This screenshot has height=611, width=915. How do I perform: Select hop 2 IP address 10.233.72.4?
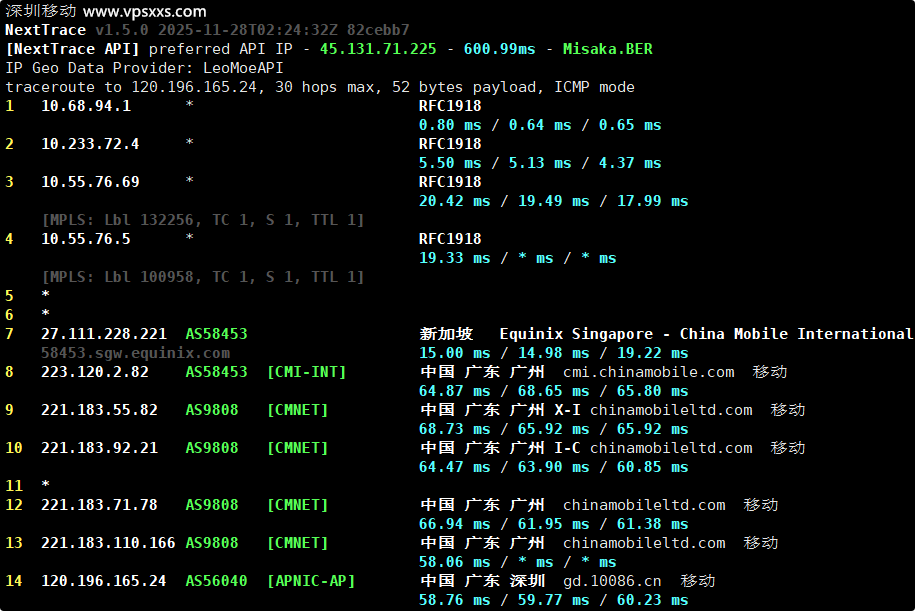click(x=90, y=144)
